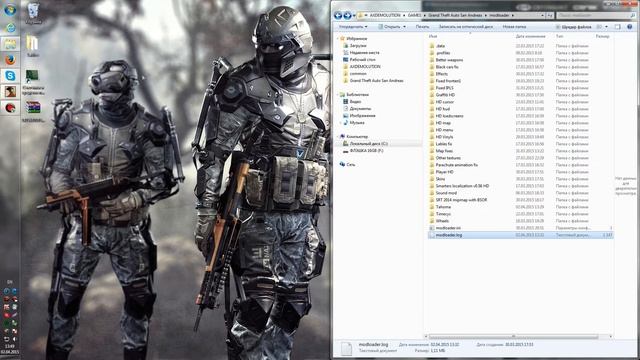Open Skype from the taskbar
Screen dimensions: 640x360
(10, 76)
